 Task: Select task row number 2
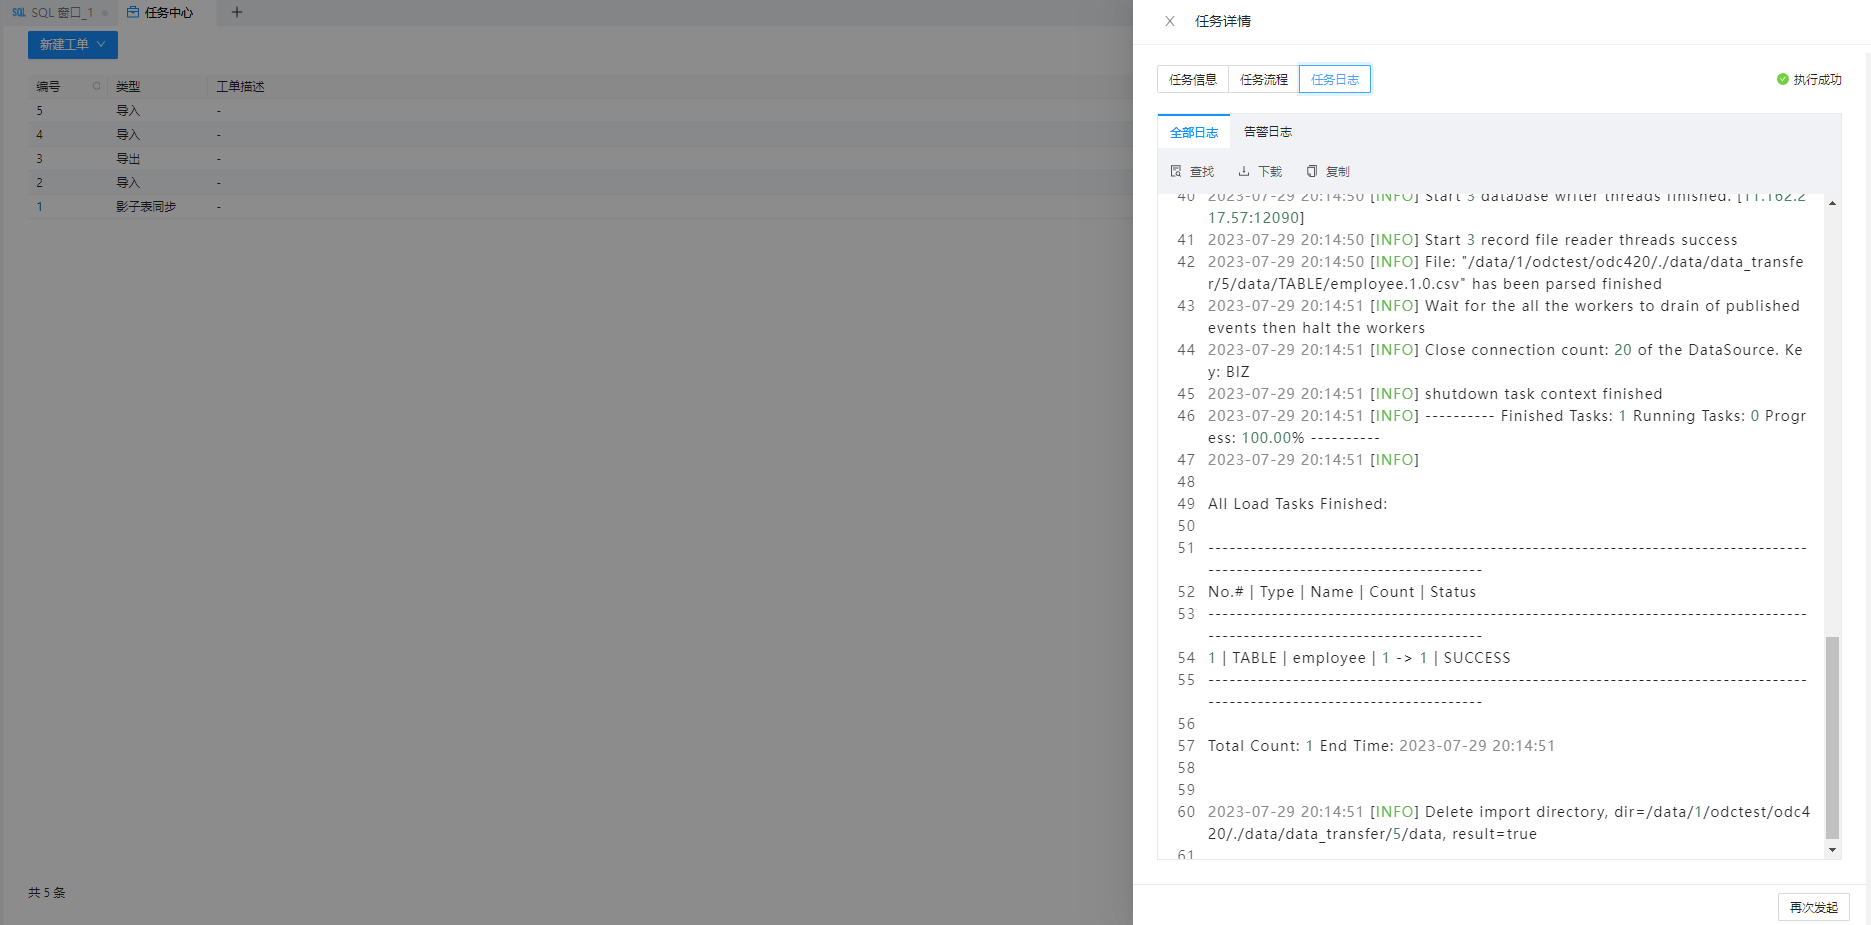coord(580,183)
